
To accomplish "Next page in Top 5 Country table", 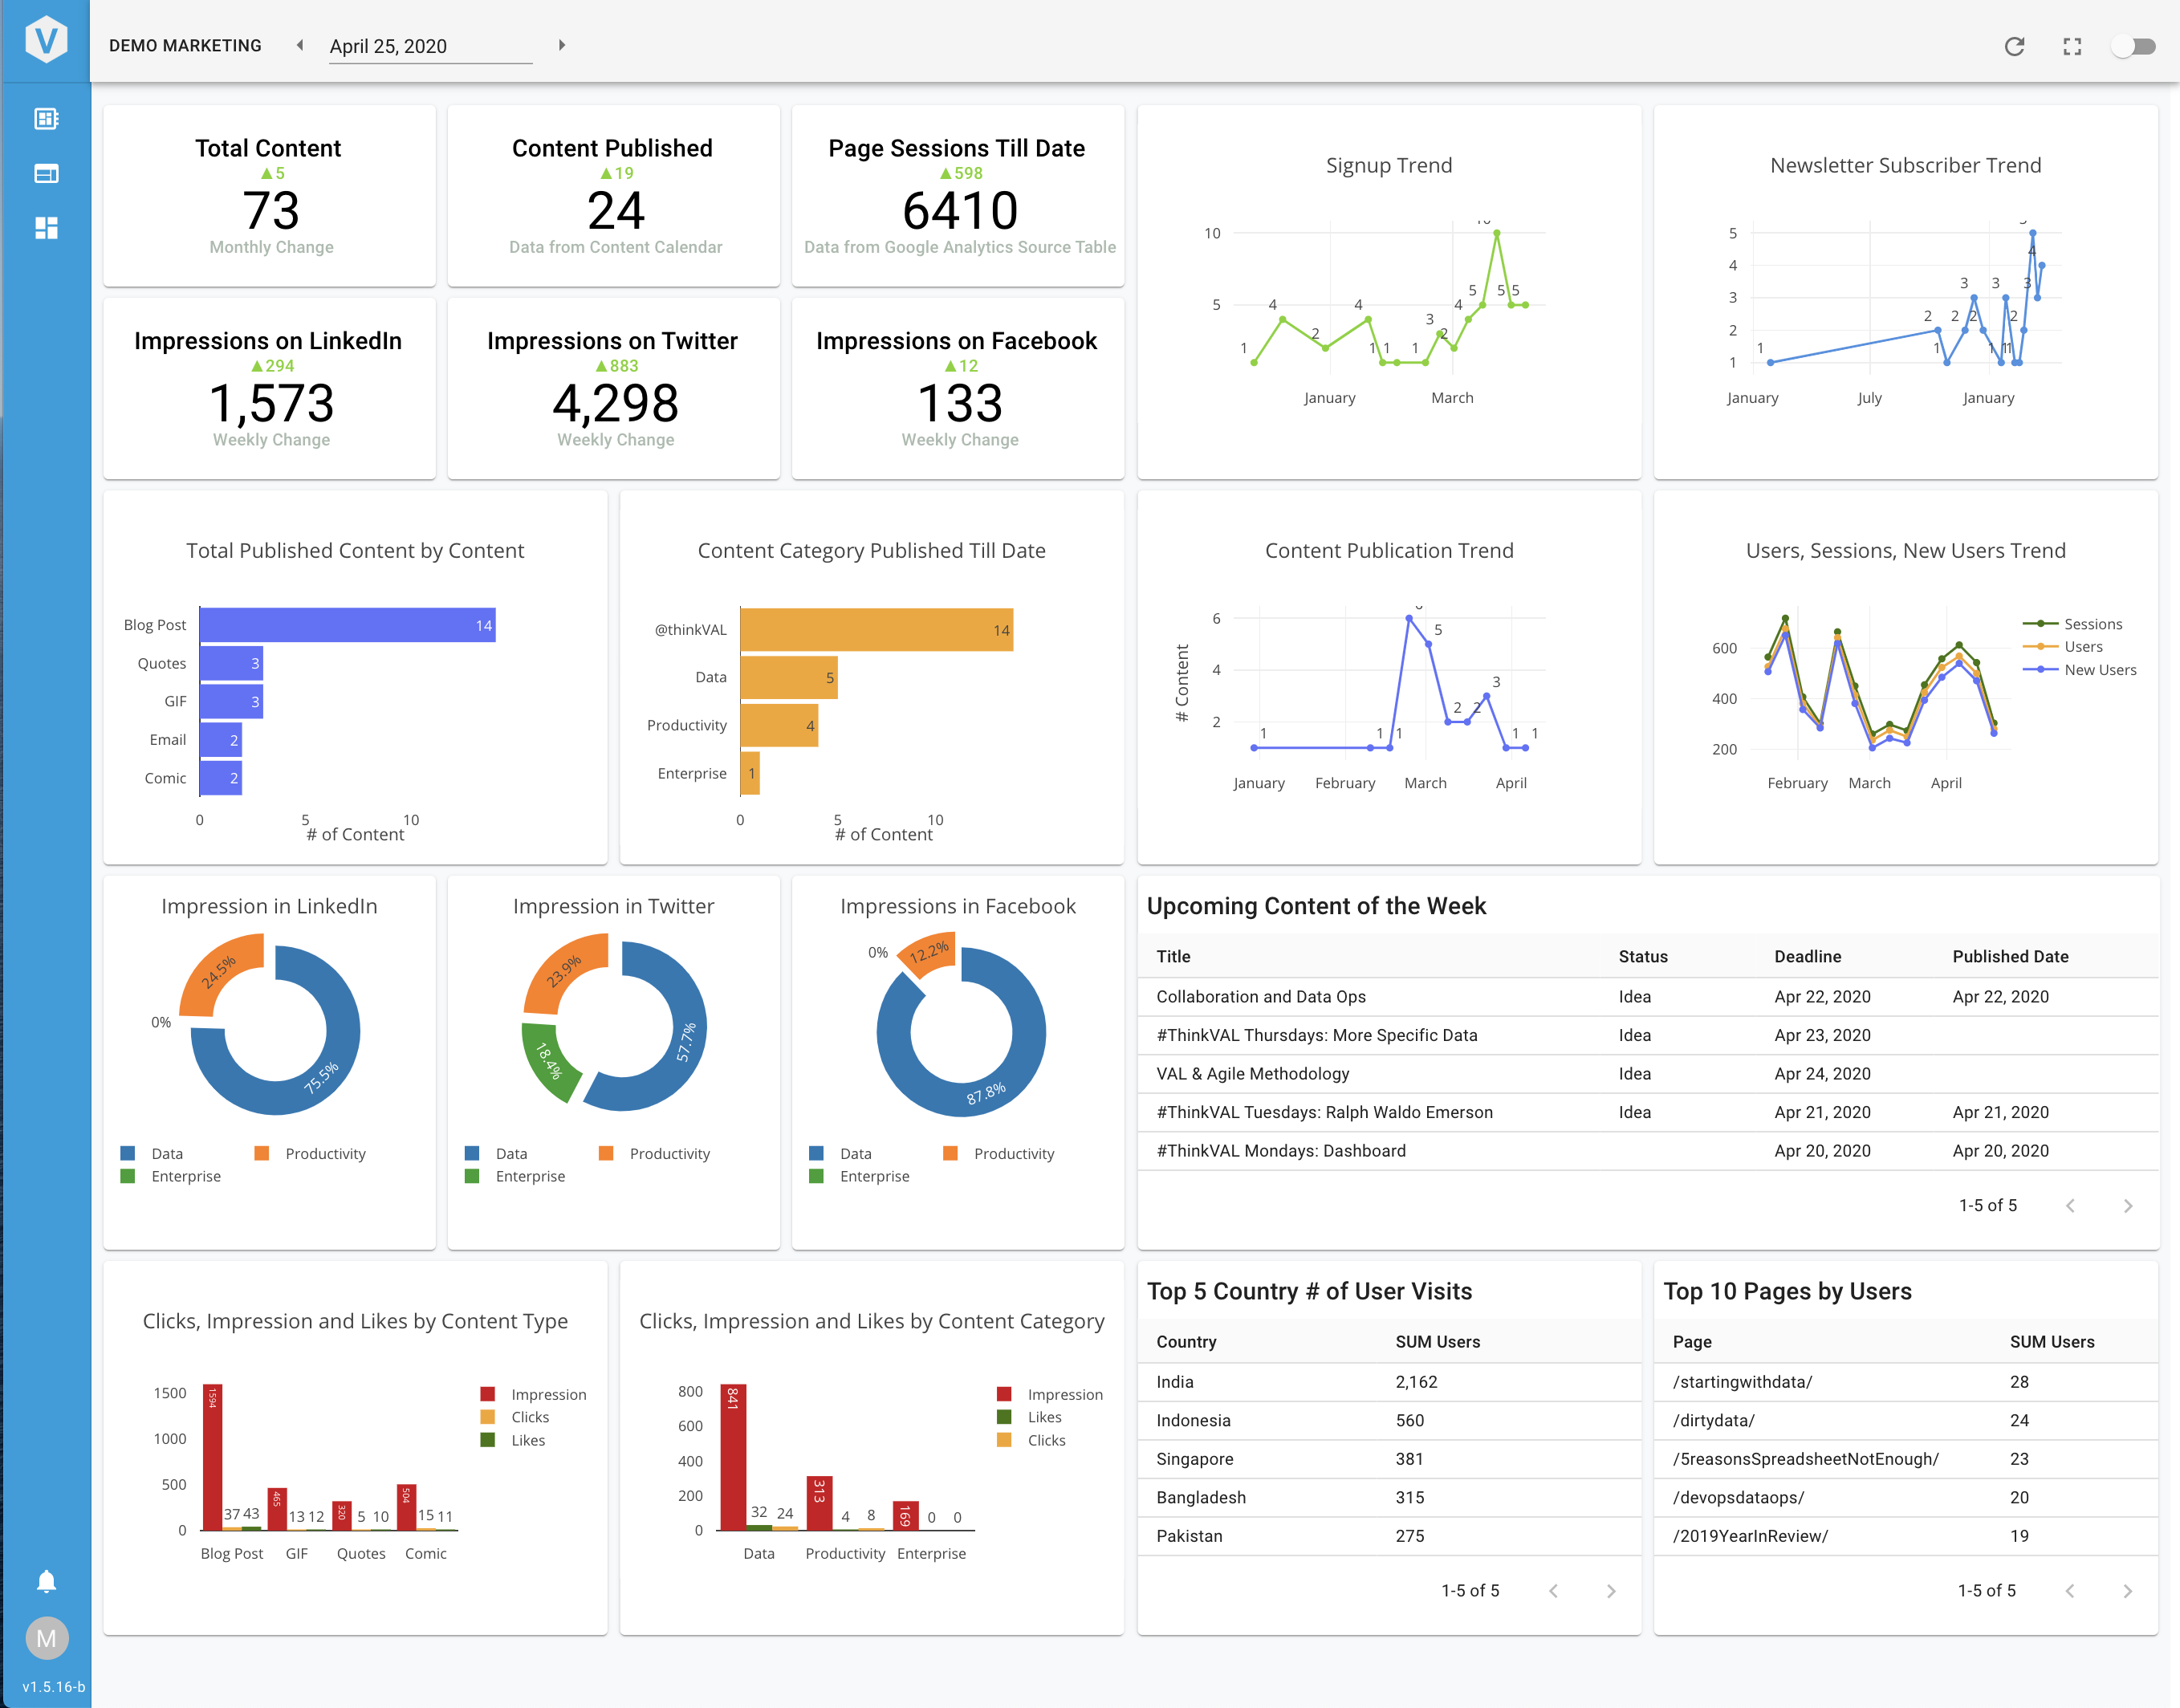I will pyautogui.click(x=1610, y=1591).
